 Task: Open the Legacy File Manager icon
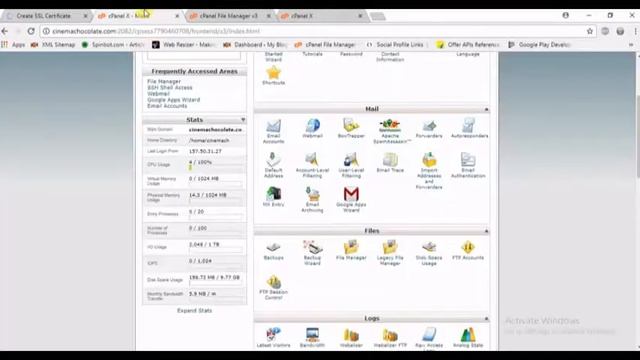click(390, 247)
